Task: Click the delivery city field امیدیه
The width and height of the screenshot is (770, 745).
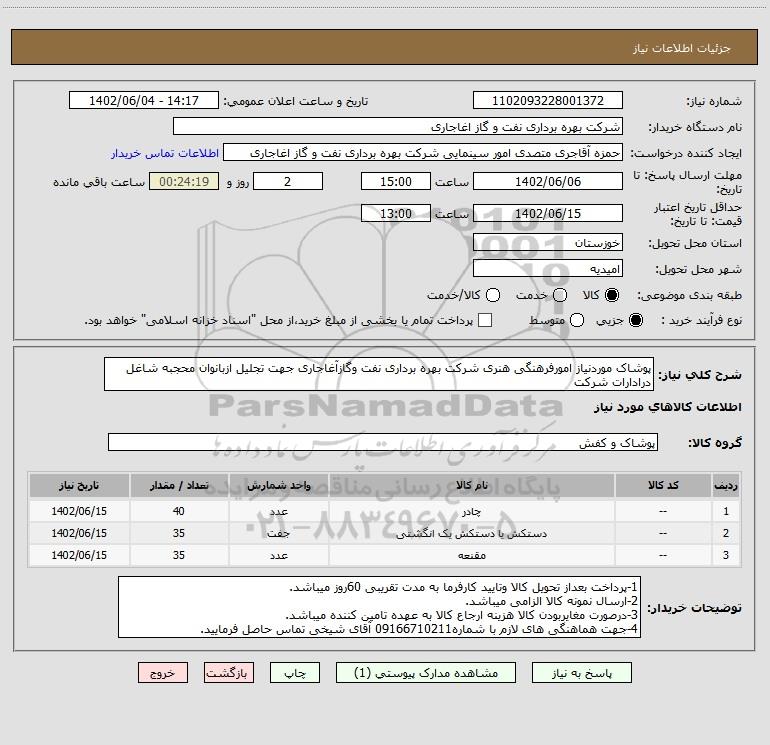Action: [x=548, y=269]
